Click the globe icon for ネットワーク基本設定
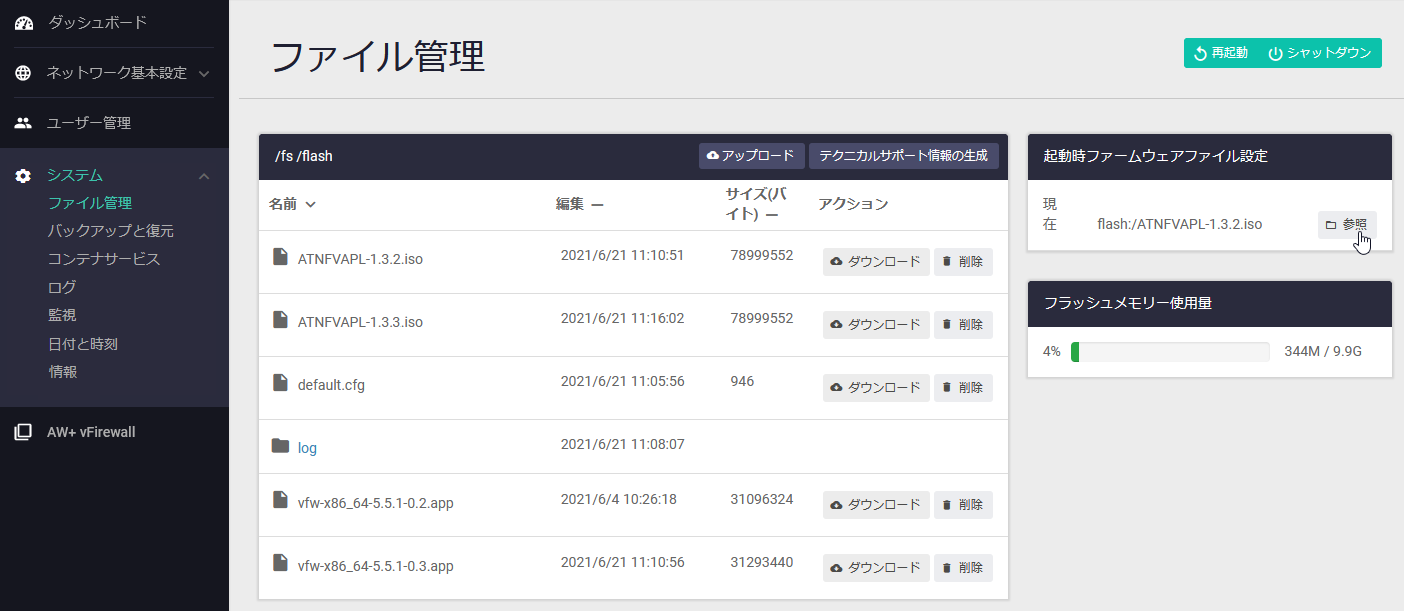The image size is (1404, 611). tap(23, 73)
